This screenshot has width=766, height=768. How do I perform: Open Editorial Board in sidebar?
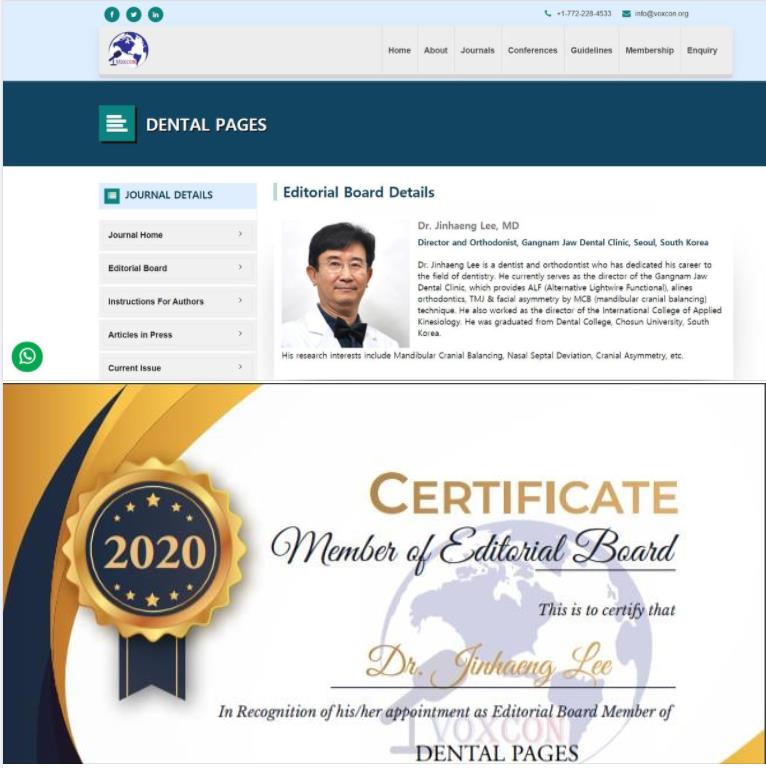click(x=177, y=268)
